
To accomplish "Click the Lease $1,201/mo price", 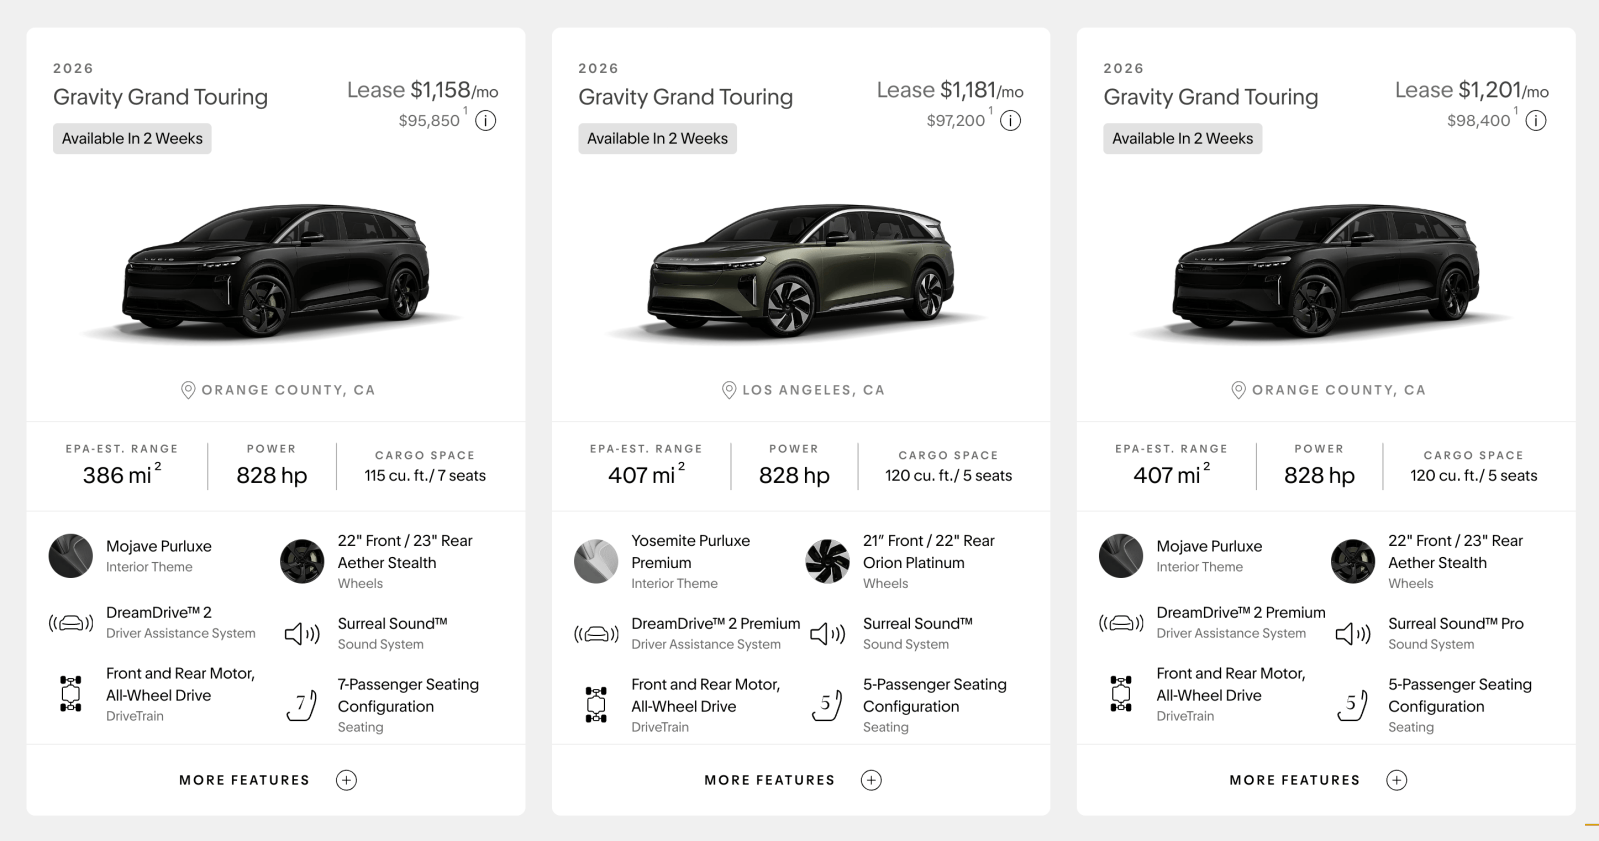I will 1472,90.
